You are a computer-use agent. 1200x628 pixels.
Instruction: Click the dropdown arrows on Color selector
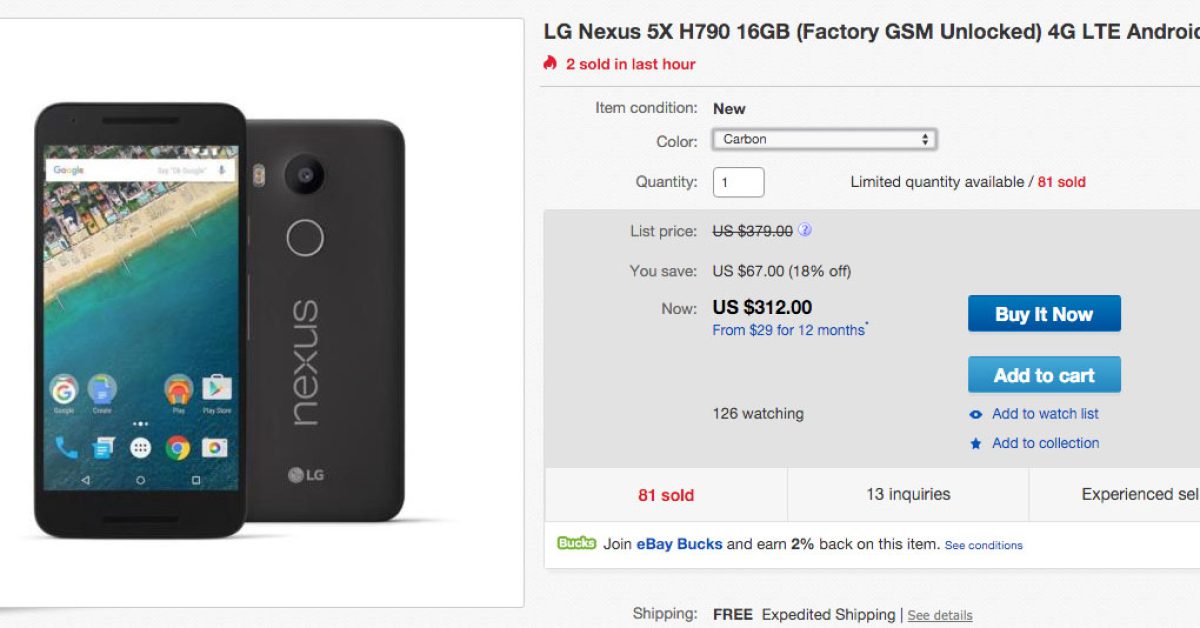click(x=925, y=139)
